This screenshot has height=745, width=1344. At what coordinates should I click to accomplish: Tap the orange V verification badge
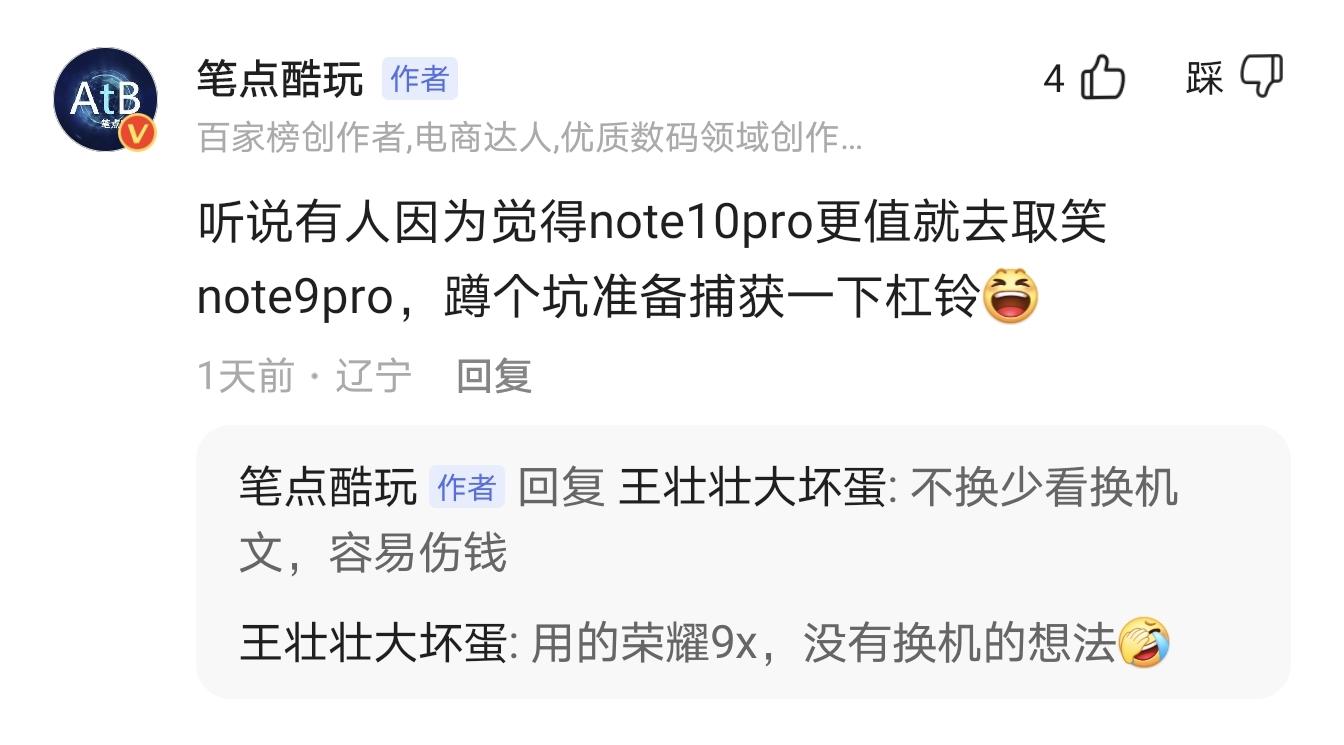139,133
